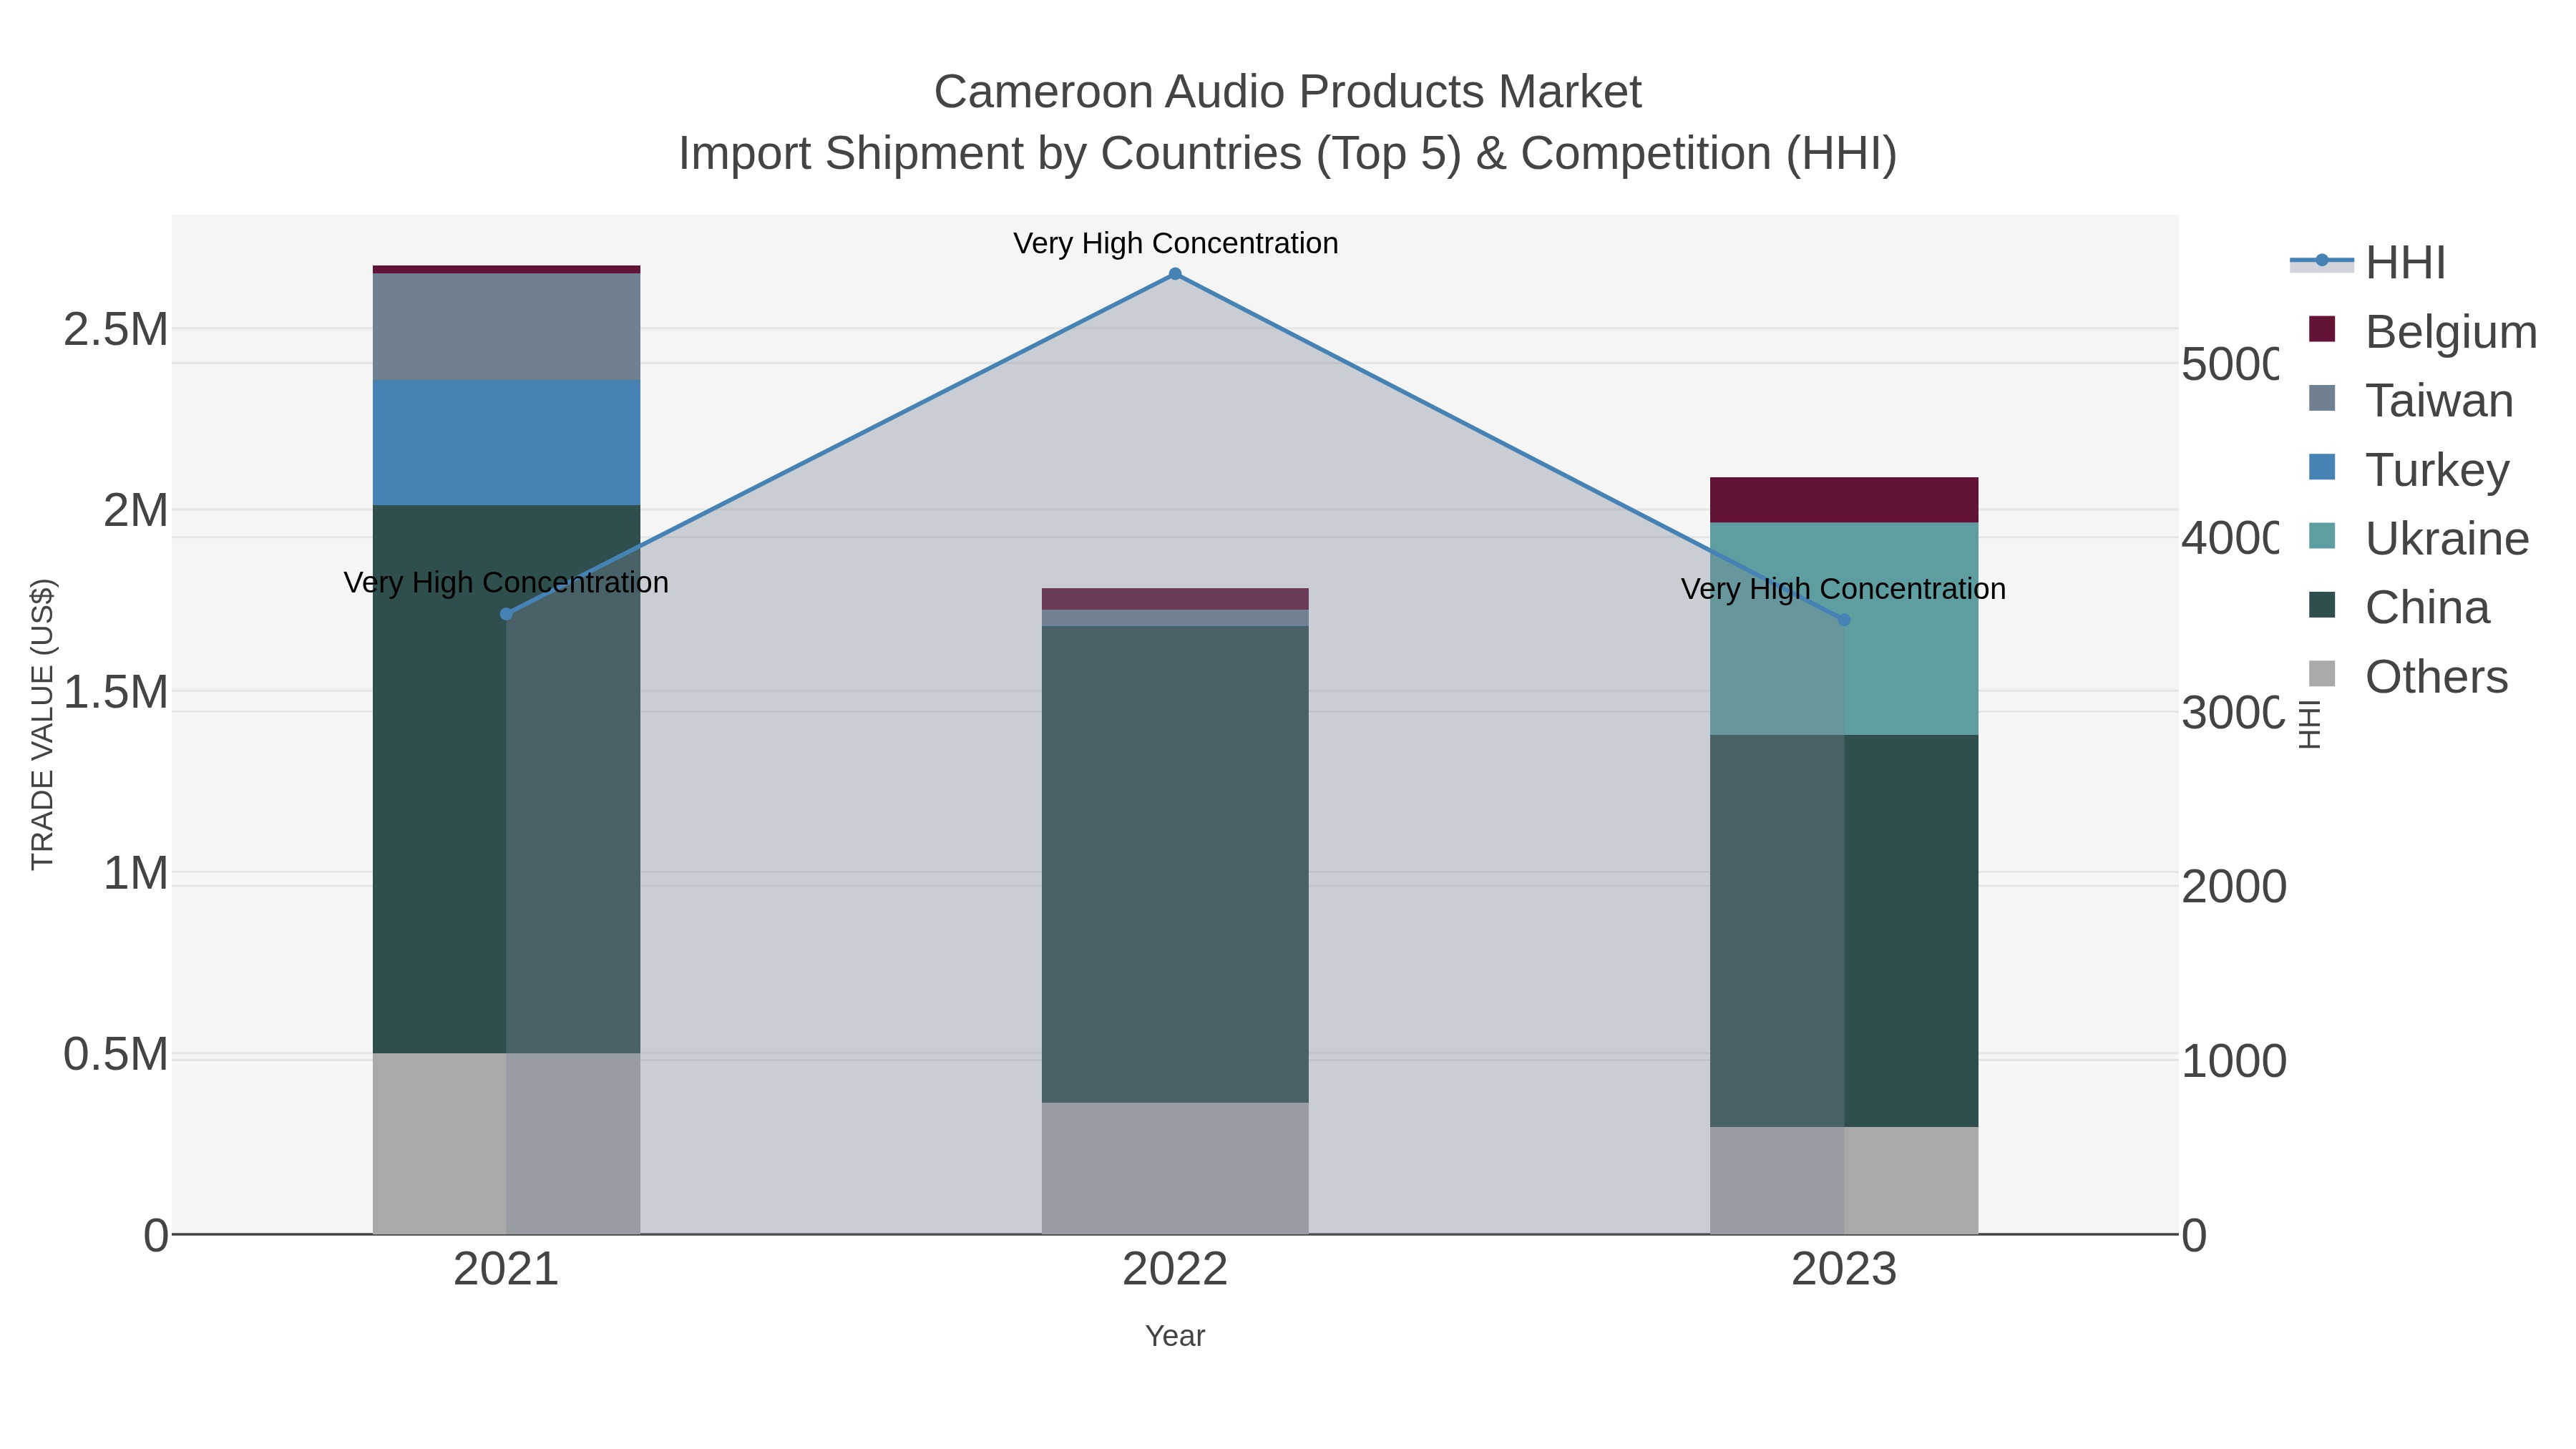Click the Belgium segment atop 2023 bar
Screen dimensions: 2576x1449
1844,500
